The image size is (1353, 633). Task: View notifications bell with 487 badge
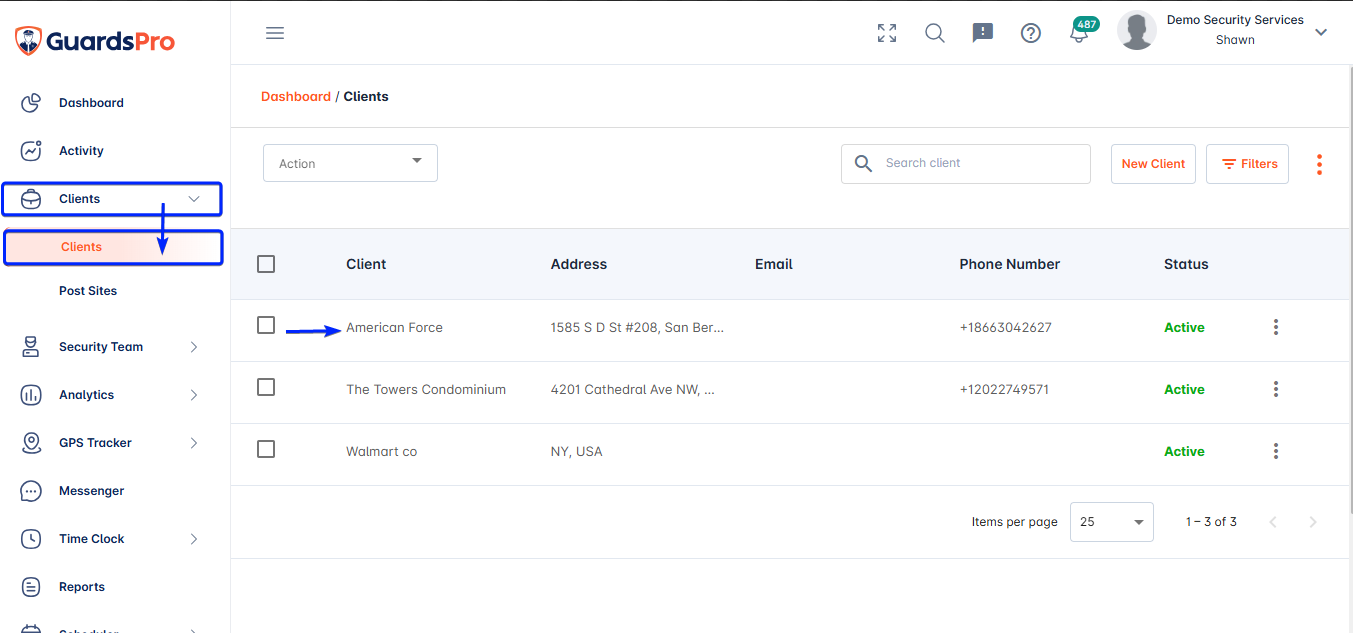[x=1081, y=30]
